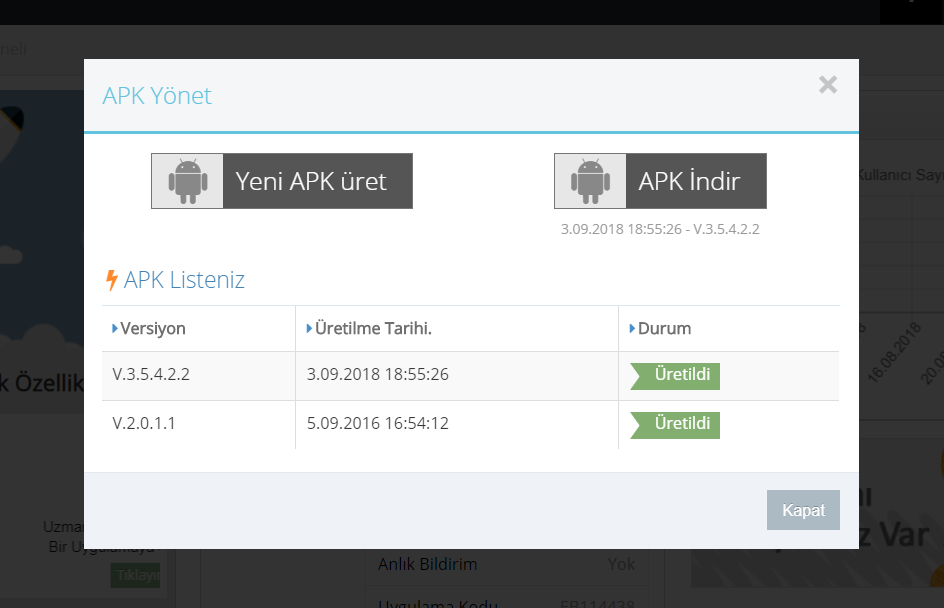Click the lightning bolt icon beside APK Listeniz
This screenshot has width=944, height=608.
click(111, 280)
